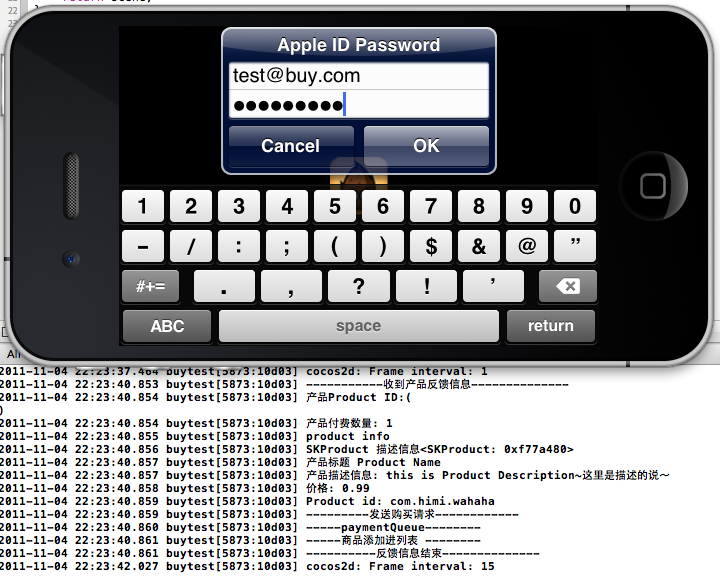Tap the 7 key

tap(431, 206)
